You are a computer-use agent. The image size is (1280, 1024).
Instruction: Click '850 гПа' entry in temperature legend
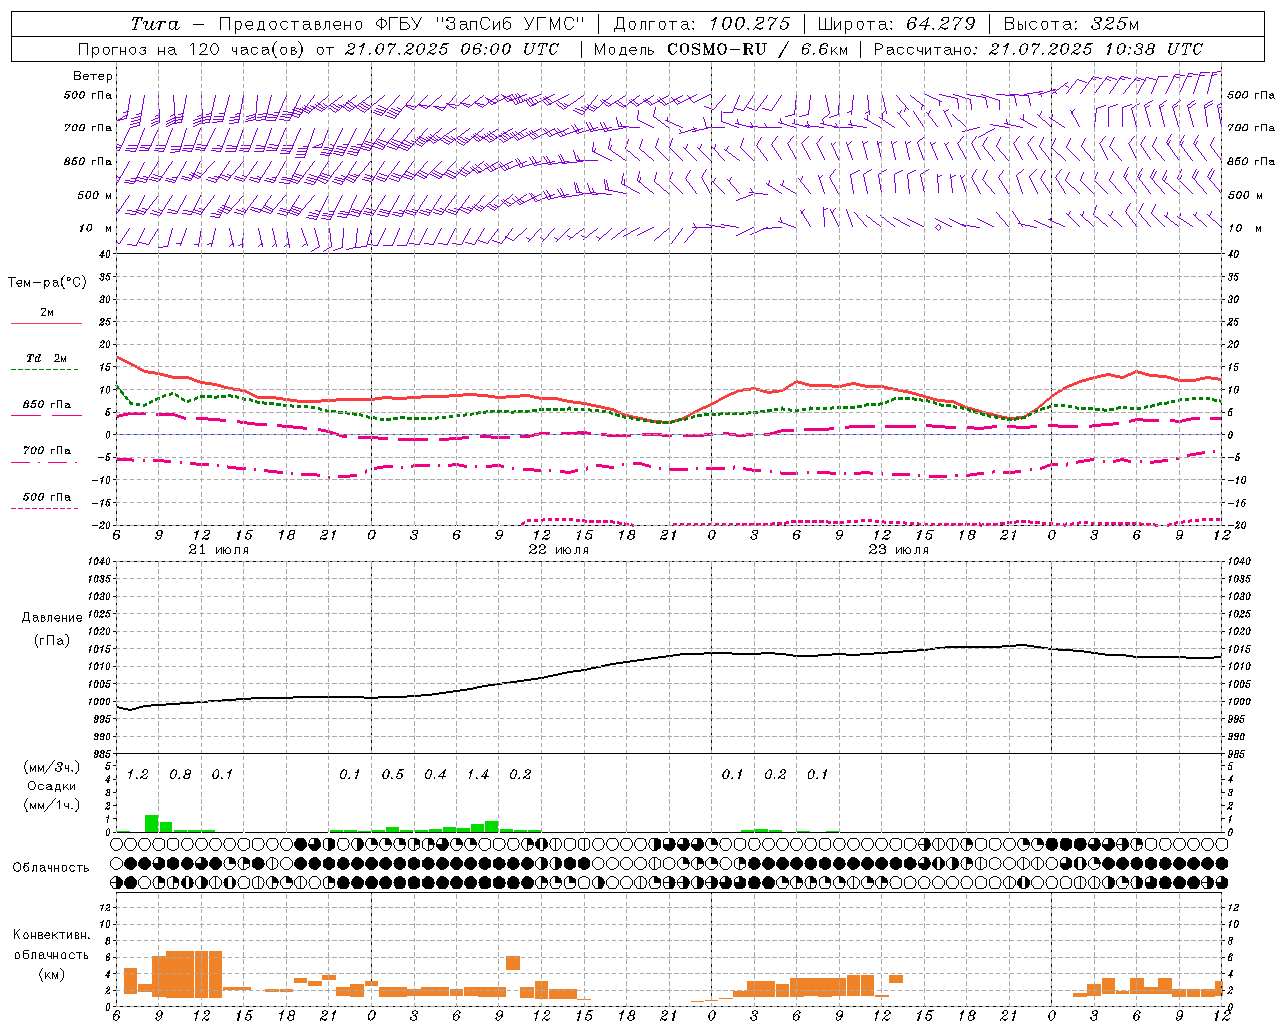coord(47,405)
